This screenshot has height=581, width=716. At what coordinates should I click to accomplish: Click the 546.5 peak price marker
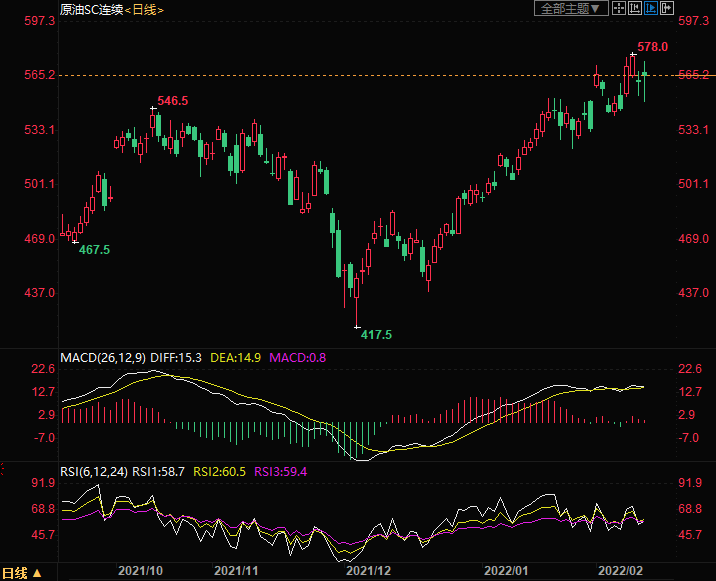coord(173,101)
